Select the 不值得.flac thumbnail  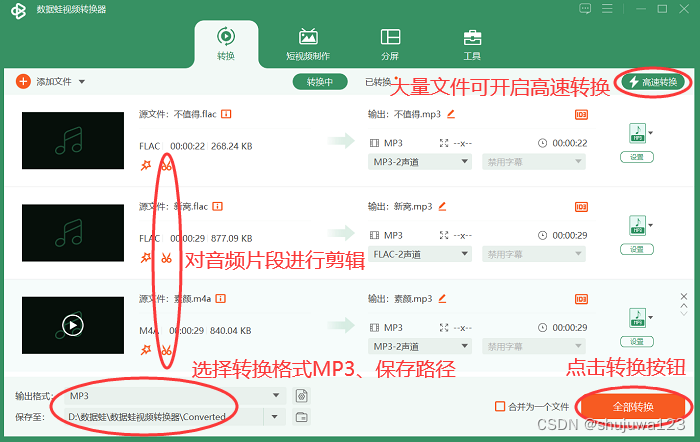pos(73,141)
